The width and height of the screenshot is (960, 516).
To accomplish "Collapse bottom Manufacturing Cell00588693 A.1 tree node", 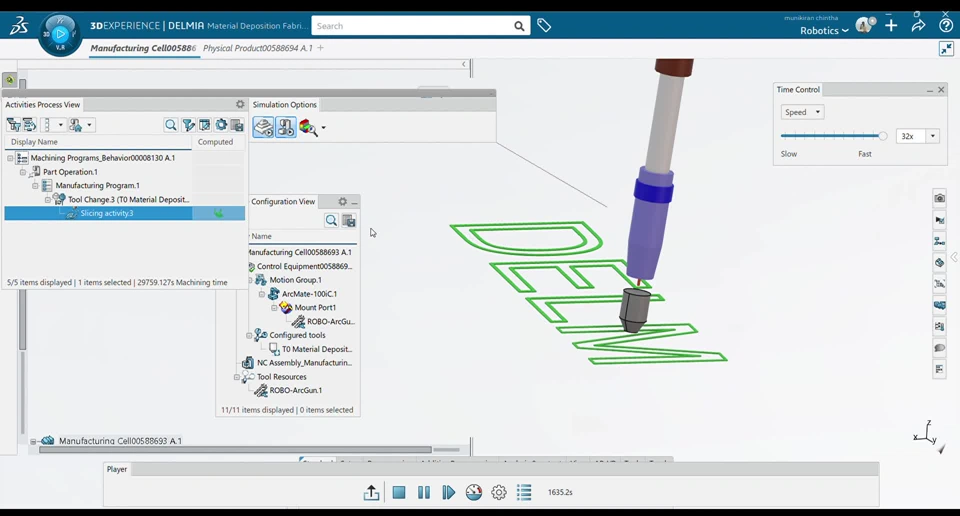I will [x=33, y=441].
